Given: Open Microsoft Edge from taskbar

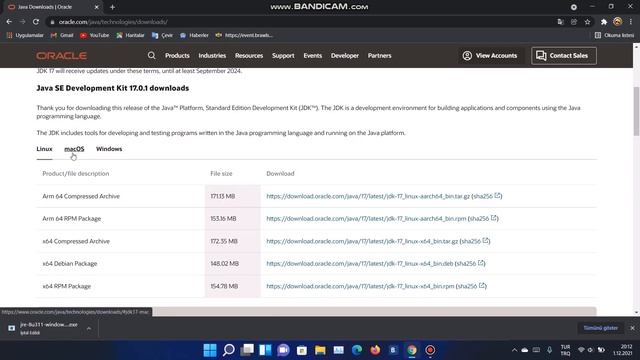Looking at the screenshot, I should pyautogui.click(x=357, y=350).
